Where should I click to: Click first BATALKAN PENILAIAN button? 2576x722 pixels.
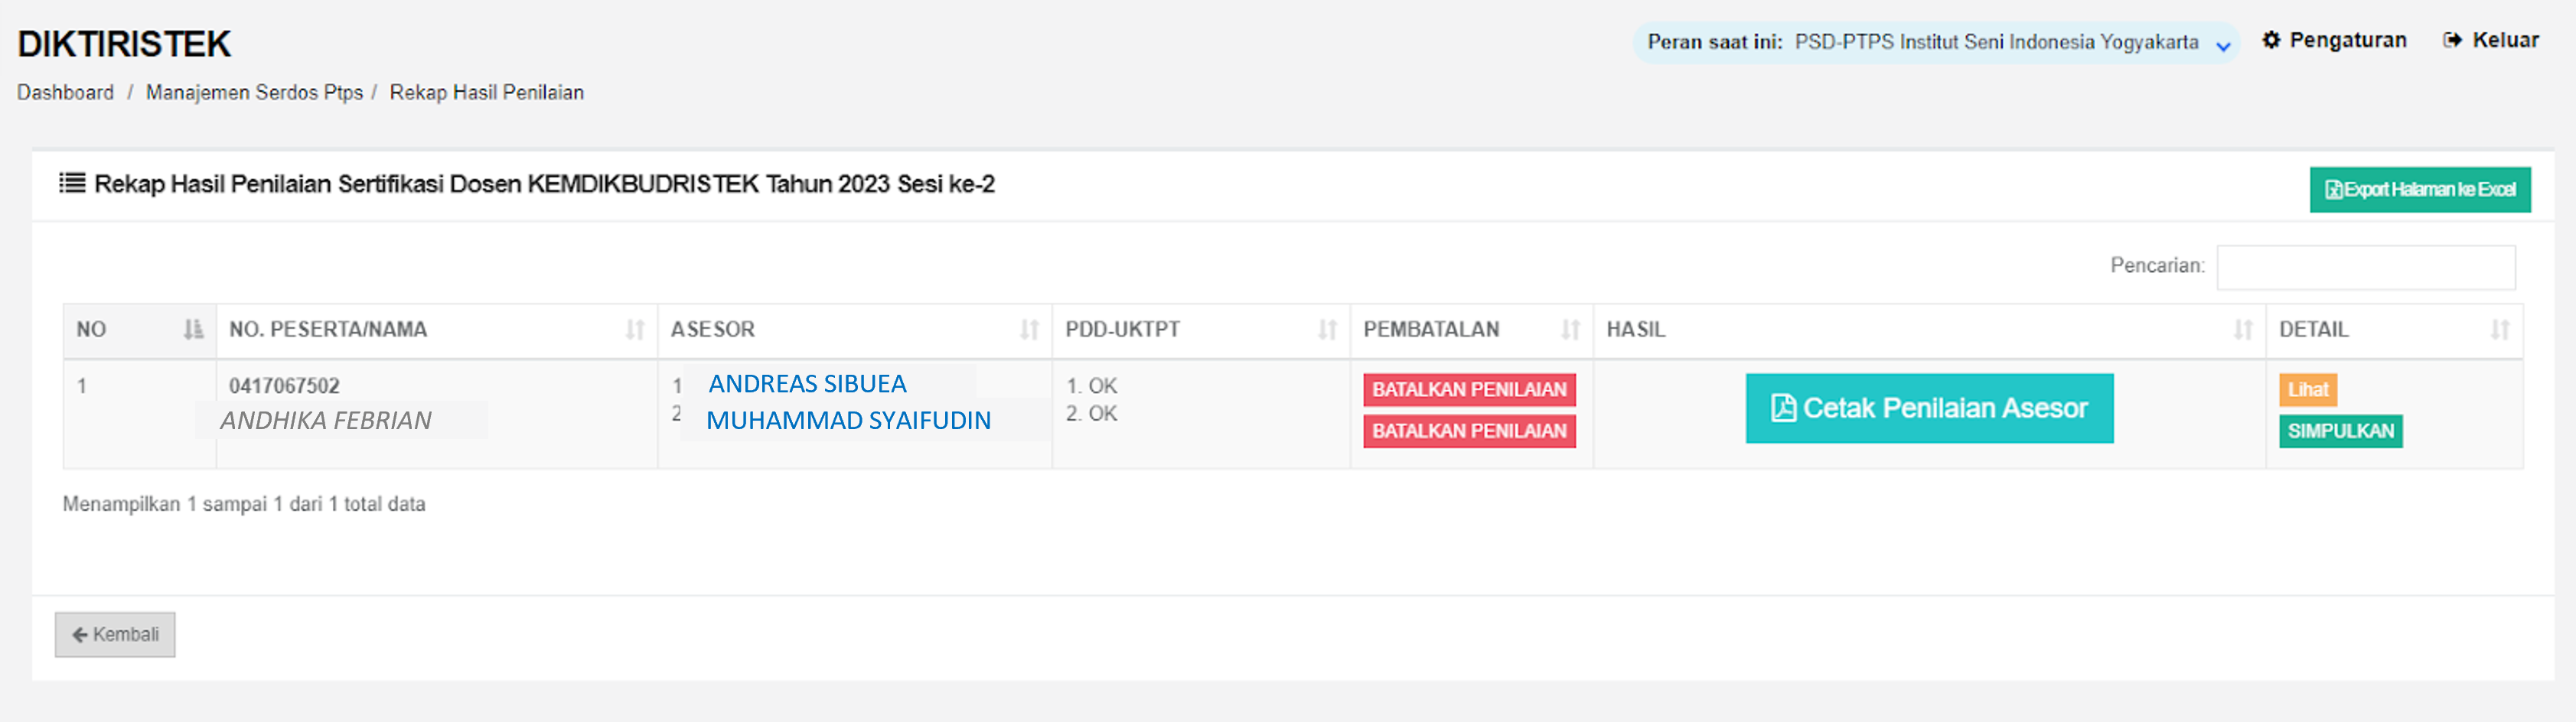pyautogui.click(x=1469, y=389)
